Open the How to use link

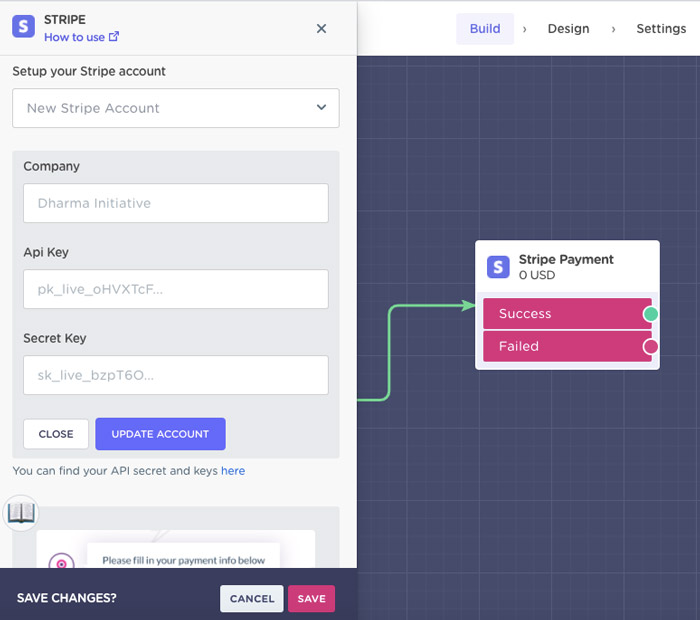81,37
